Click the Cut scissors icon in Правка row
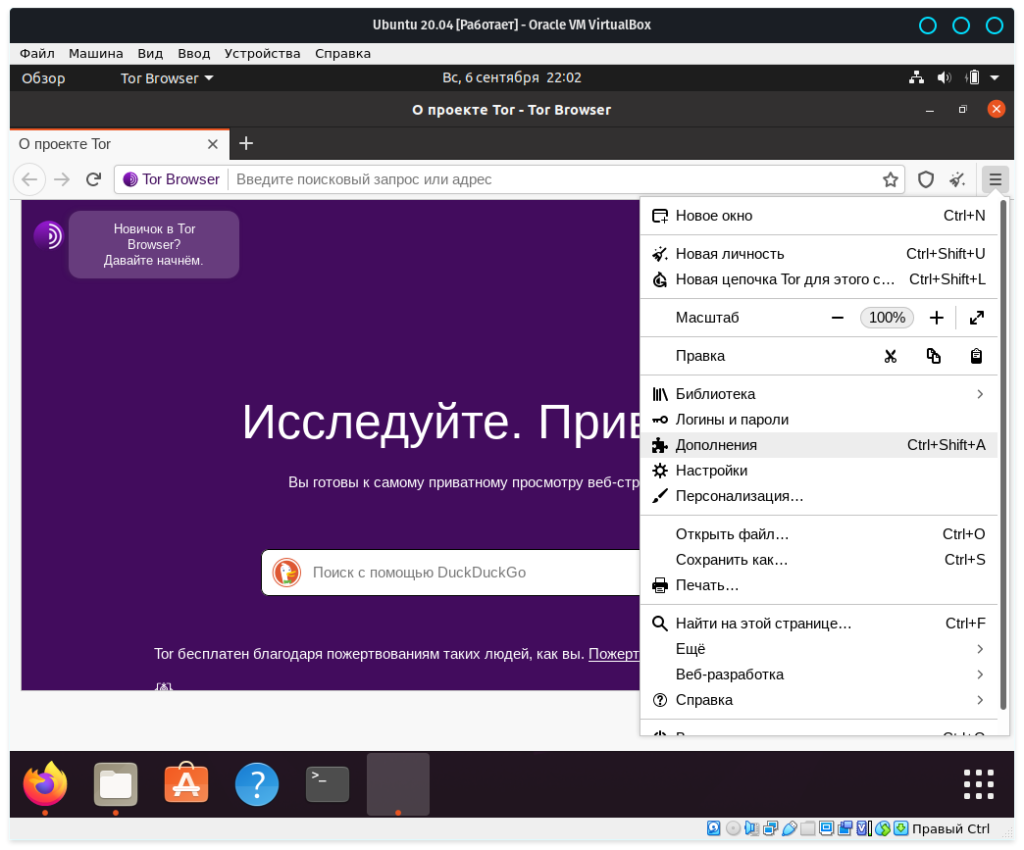Image resolution: width=1024 pixels, height=850 pixels. [890, 356]
